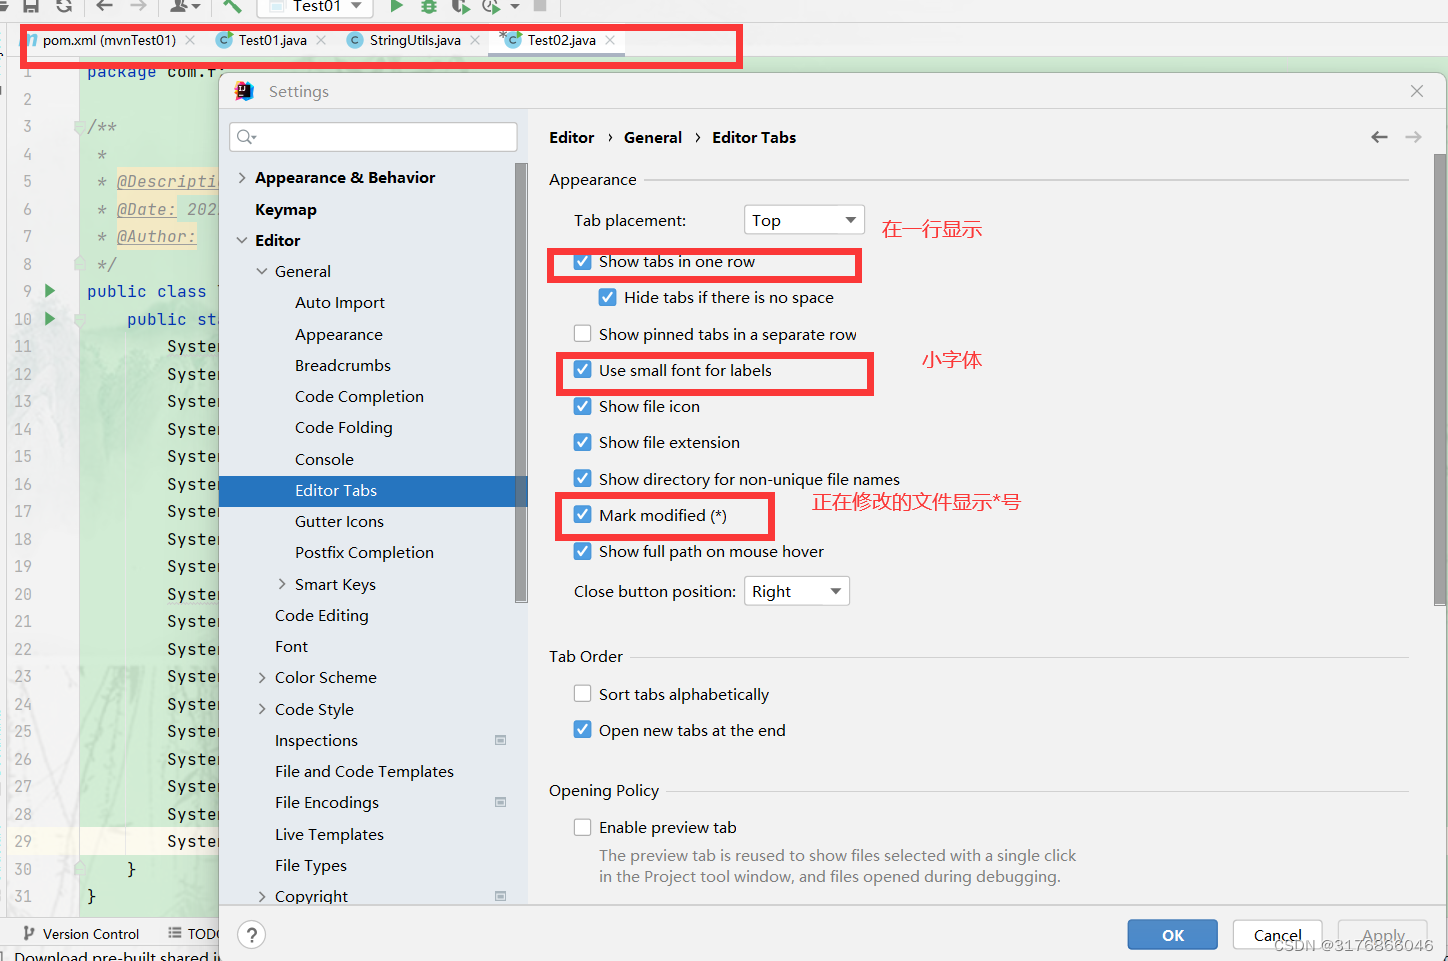Screen dimensions: 1448x961
Task: Click project-level icon beside File Encodings
Action: coord(501,802)
